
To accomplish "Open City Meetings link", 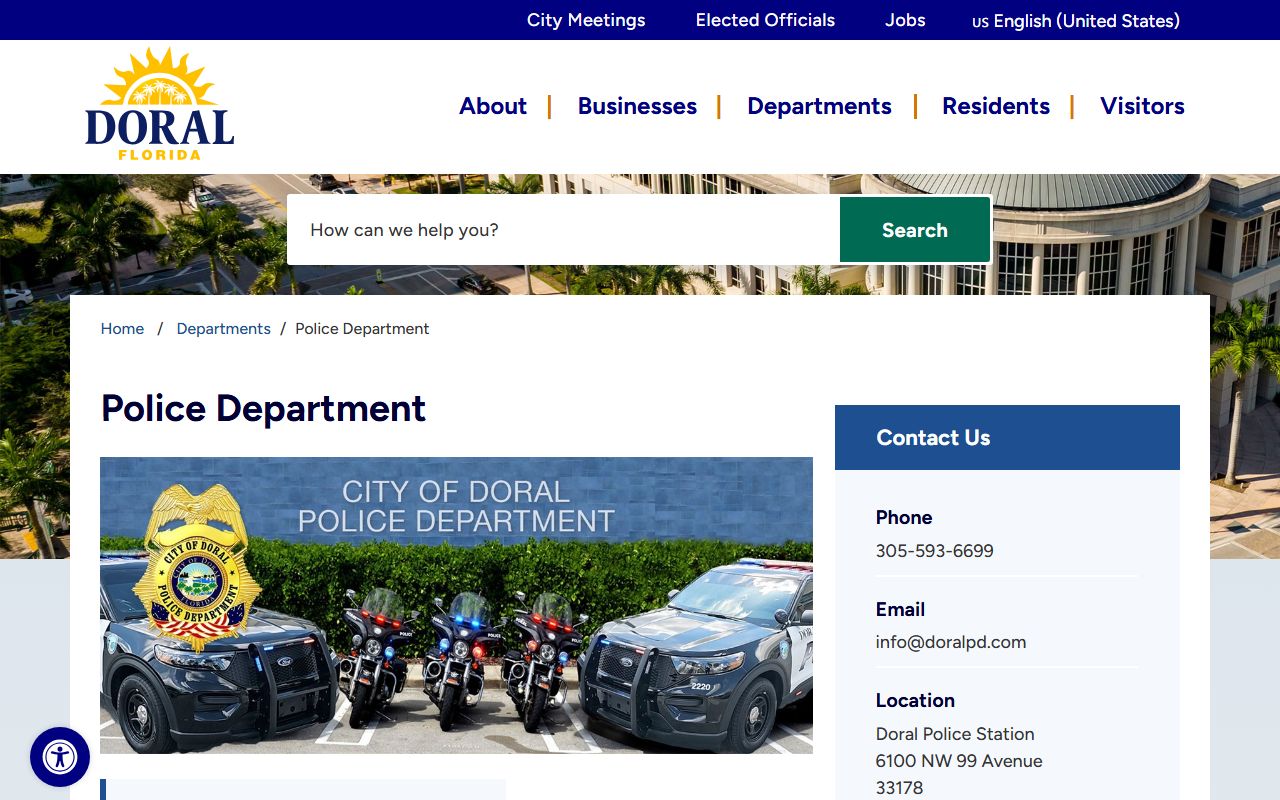I will point(586,20).
